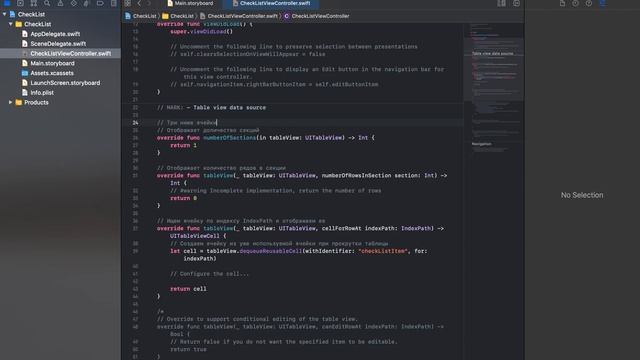Expand the Products folder
The image size is (640, 360).
(x=11, y=102)
